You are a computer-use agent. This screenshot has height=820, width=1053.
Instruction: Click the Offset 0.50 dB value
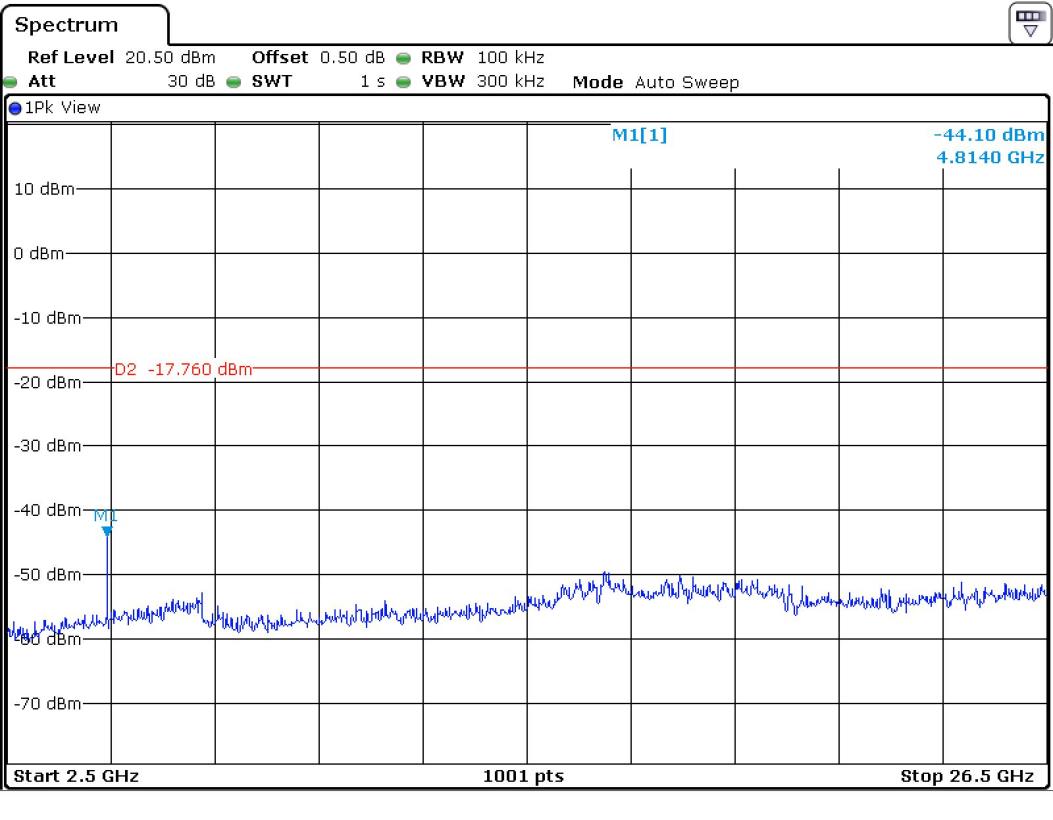352,58
